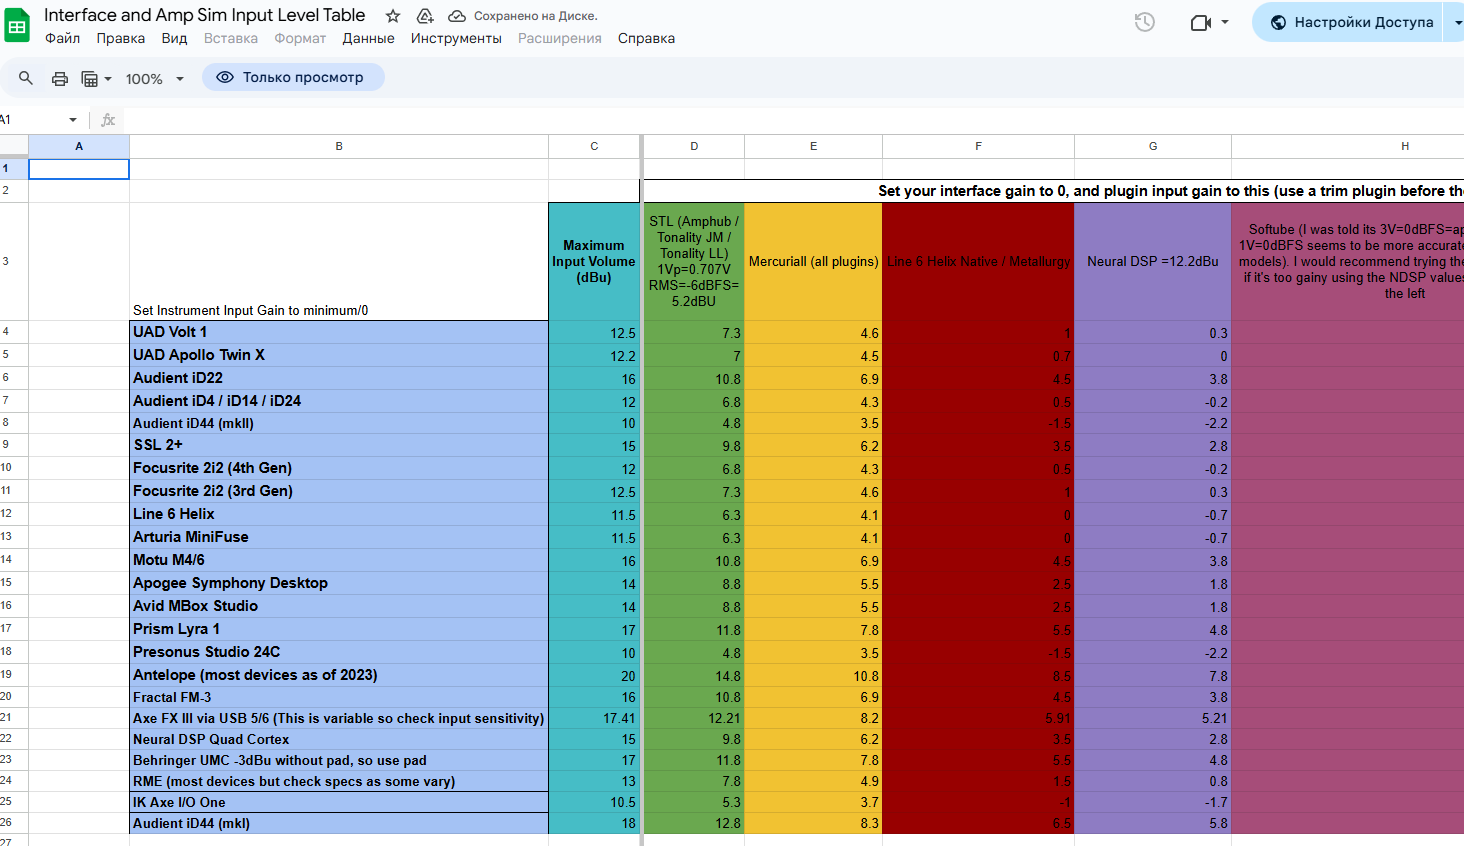This screenshot has height=846, width=1464.
Task: Click the STL (Amphub / Tonality) header cell
Action: (694, 261)
